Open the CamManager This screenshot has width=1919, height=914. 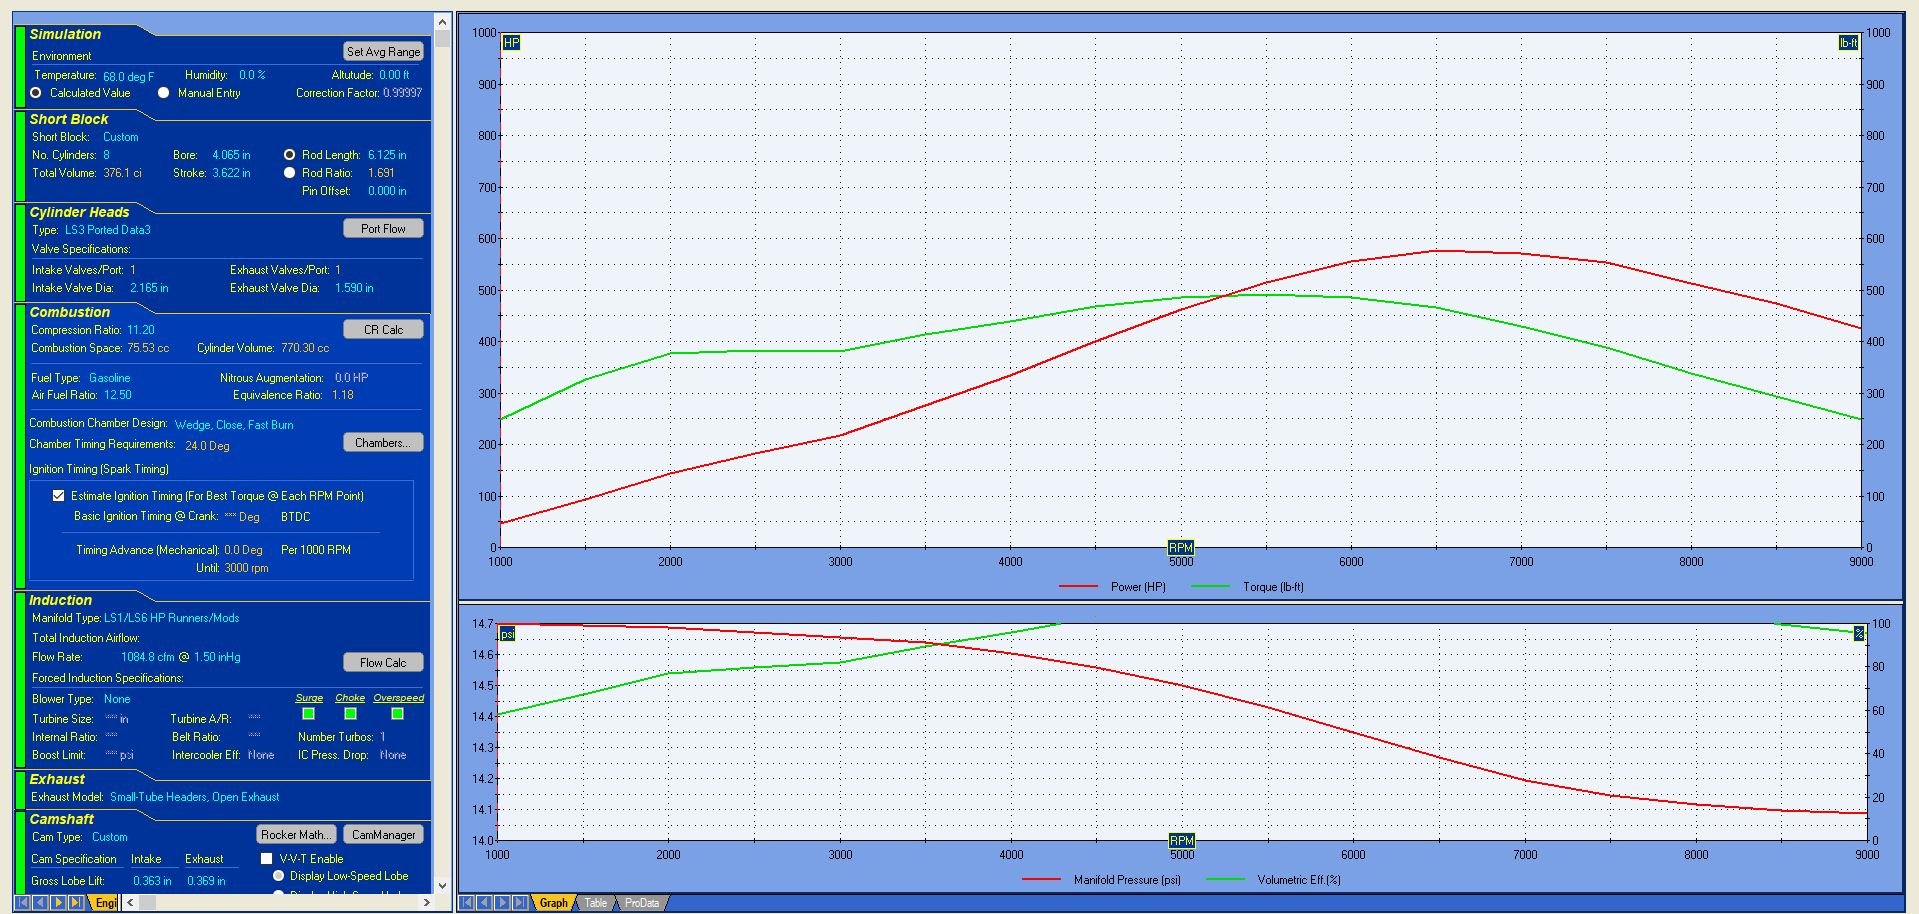tap(383, 834)
